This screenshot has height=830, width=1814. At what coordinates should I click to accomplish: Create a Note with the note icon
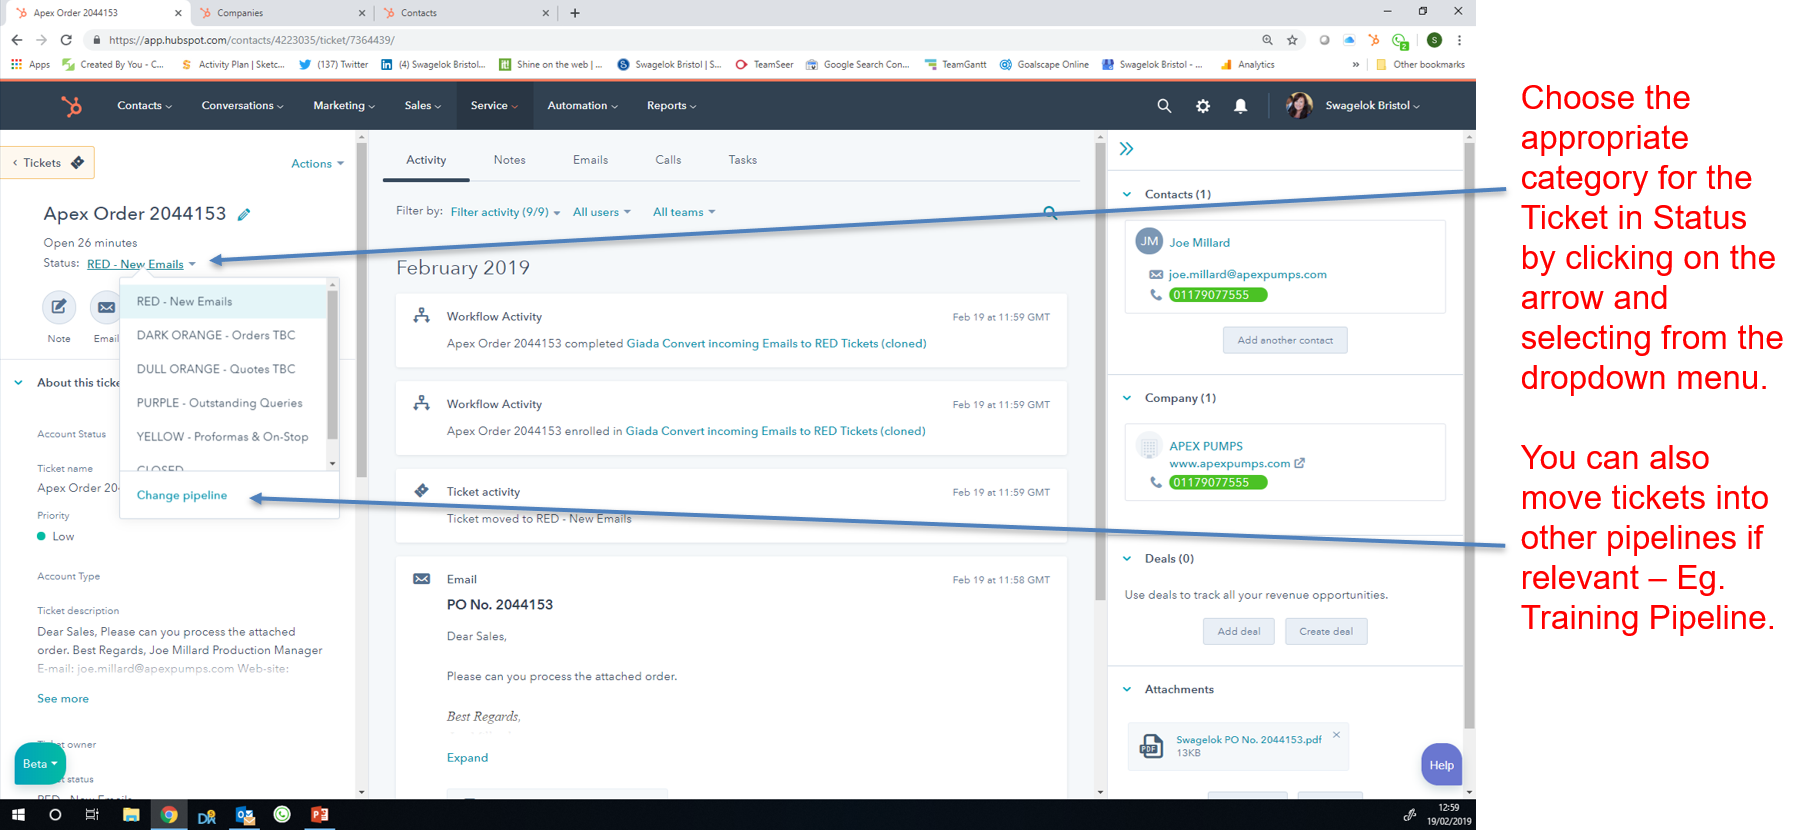[59, 307]
